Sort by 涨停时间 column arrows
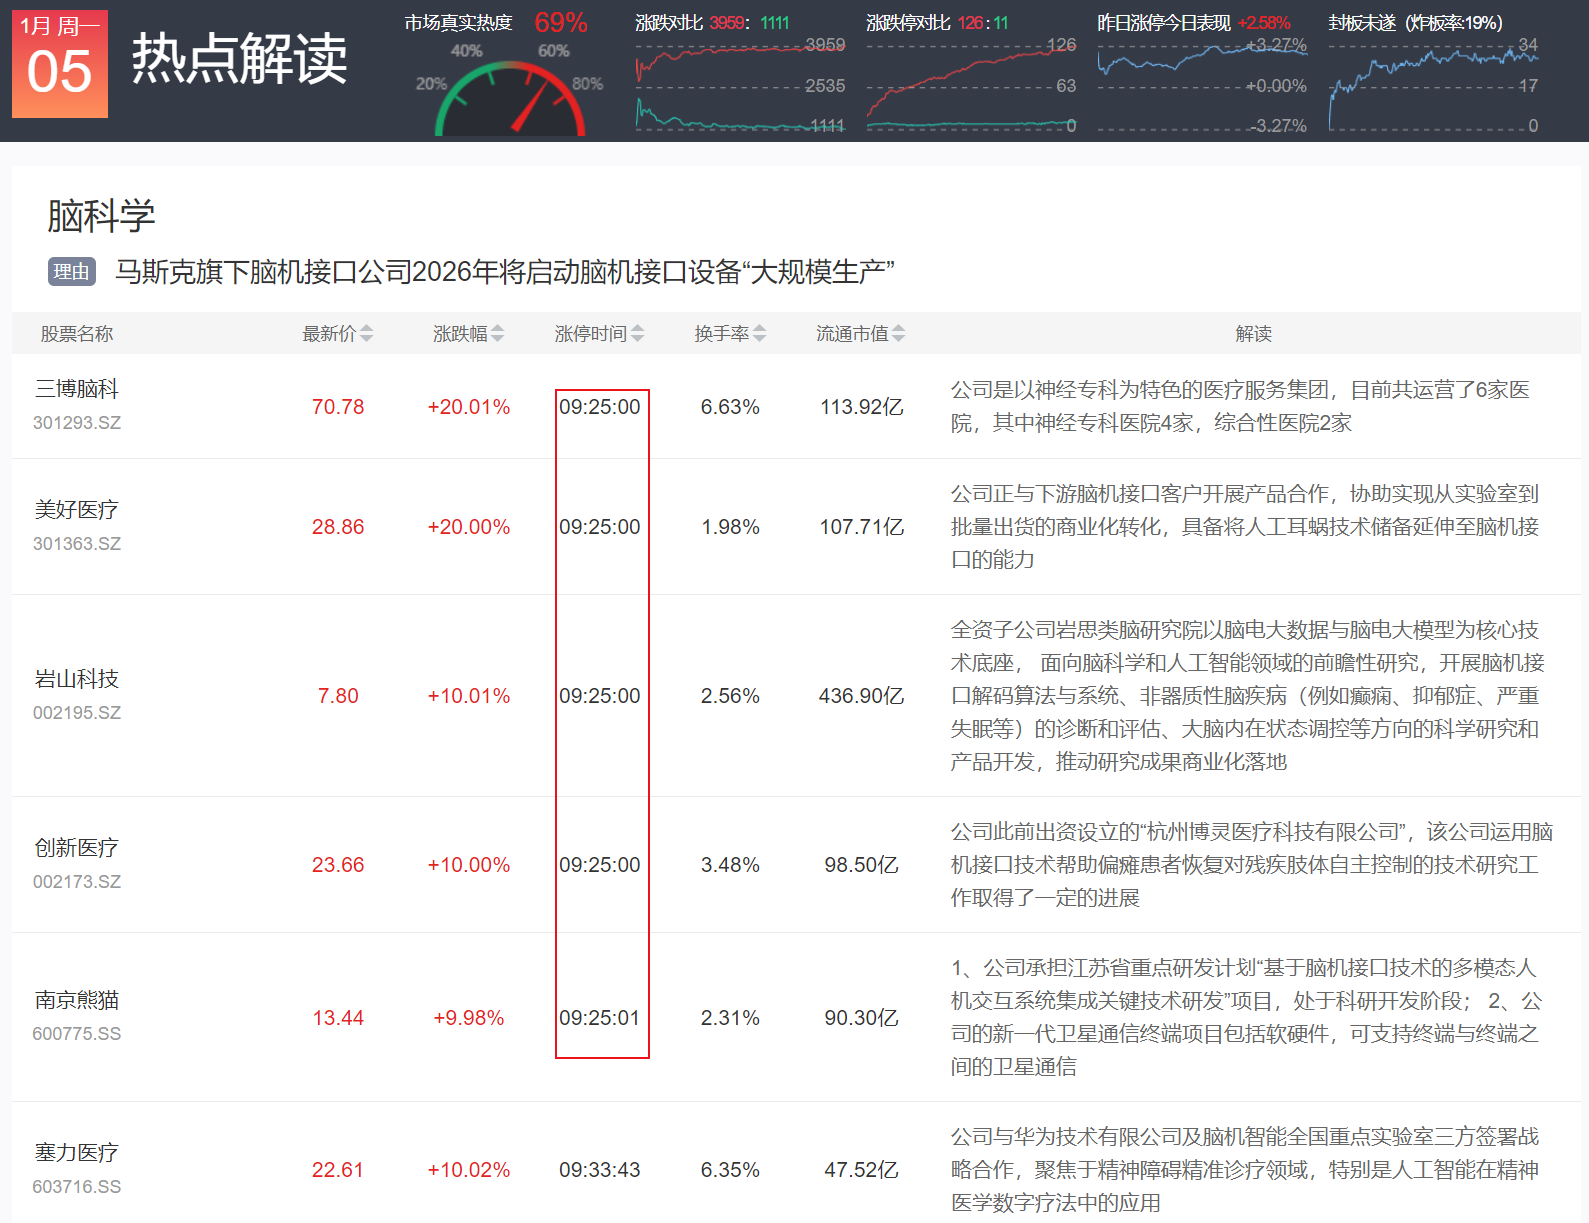This screenshot has width=1589, height=1223. (637, 334)
